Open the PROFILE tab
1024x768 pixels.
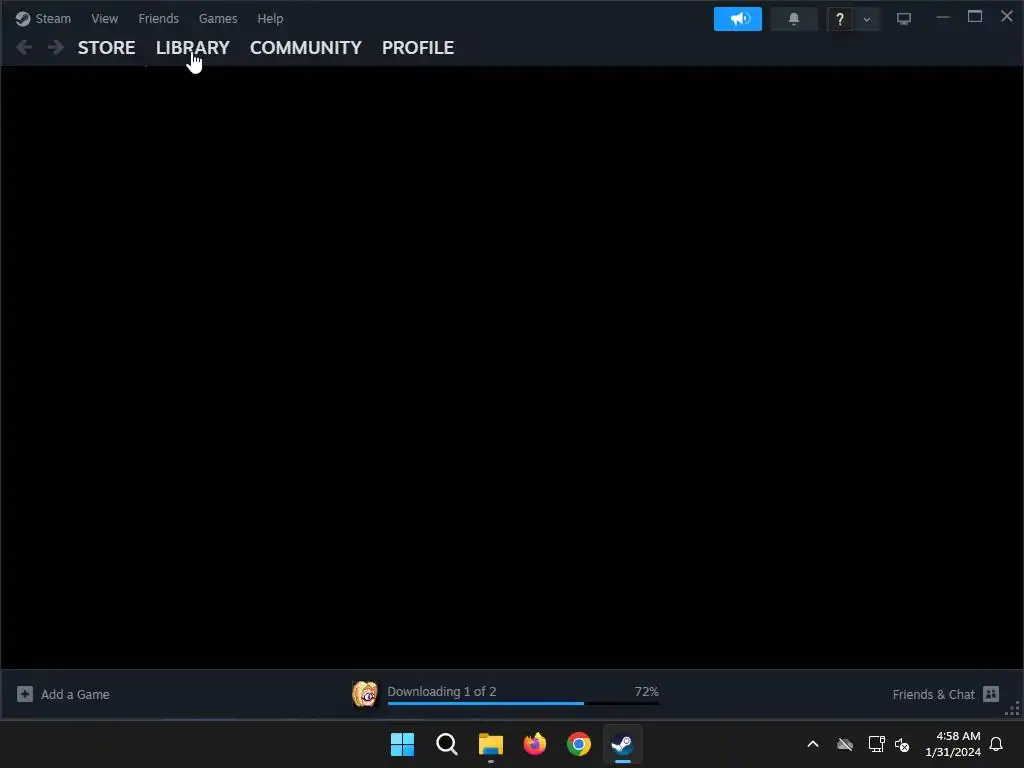[418, 48]
